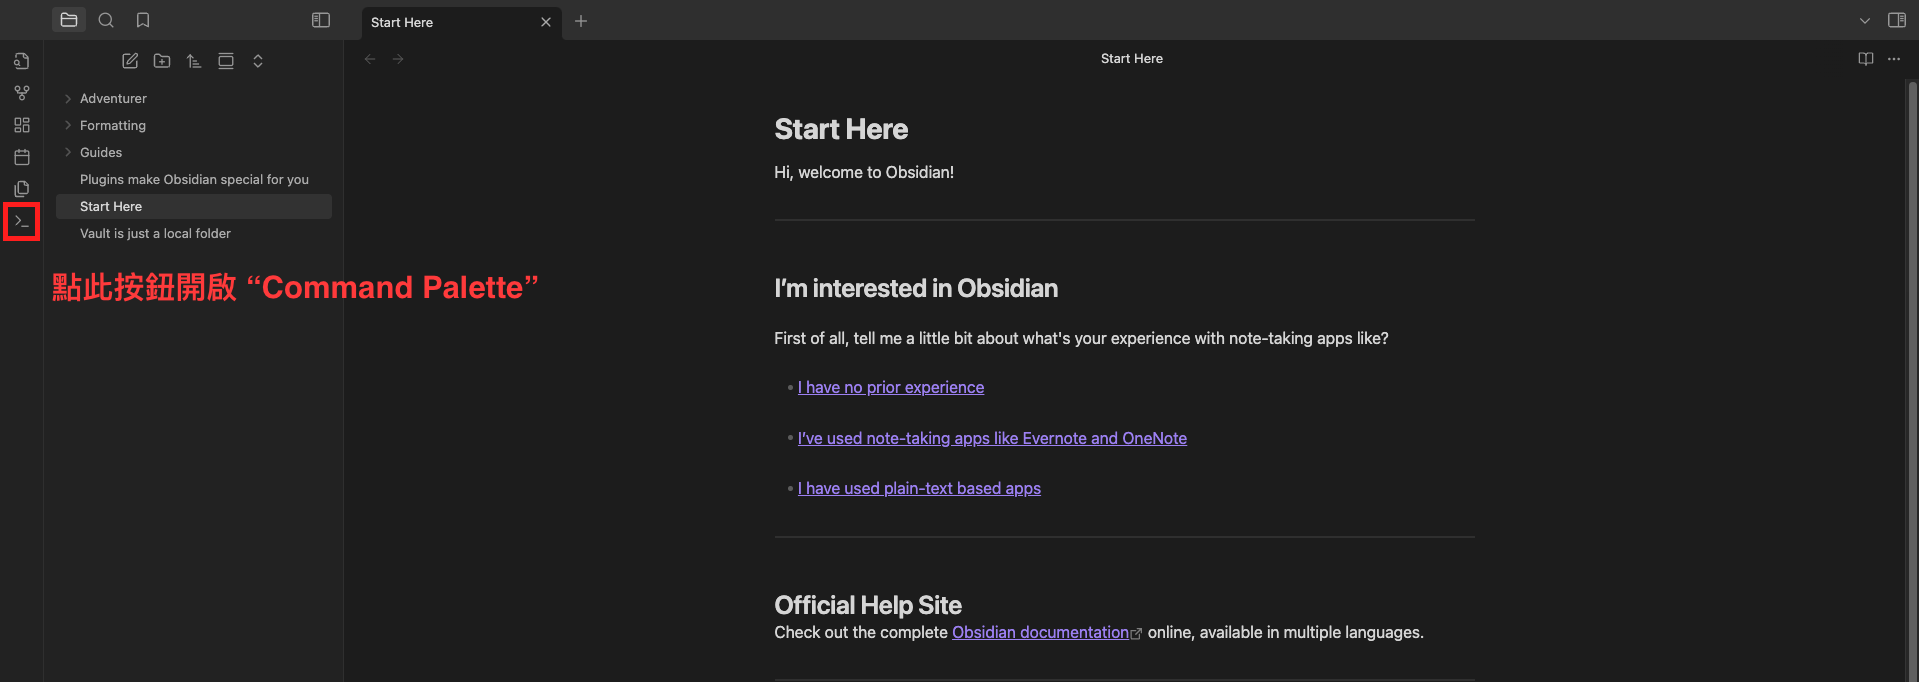Create a new canvas from the ribbon
The image size is (1919, 682).
(x=22, y=125)
